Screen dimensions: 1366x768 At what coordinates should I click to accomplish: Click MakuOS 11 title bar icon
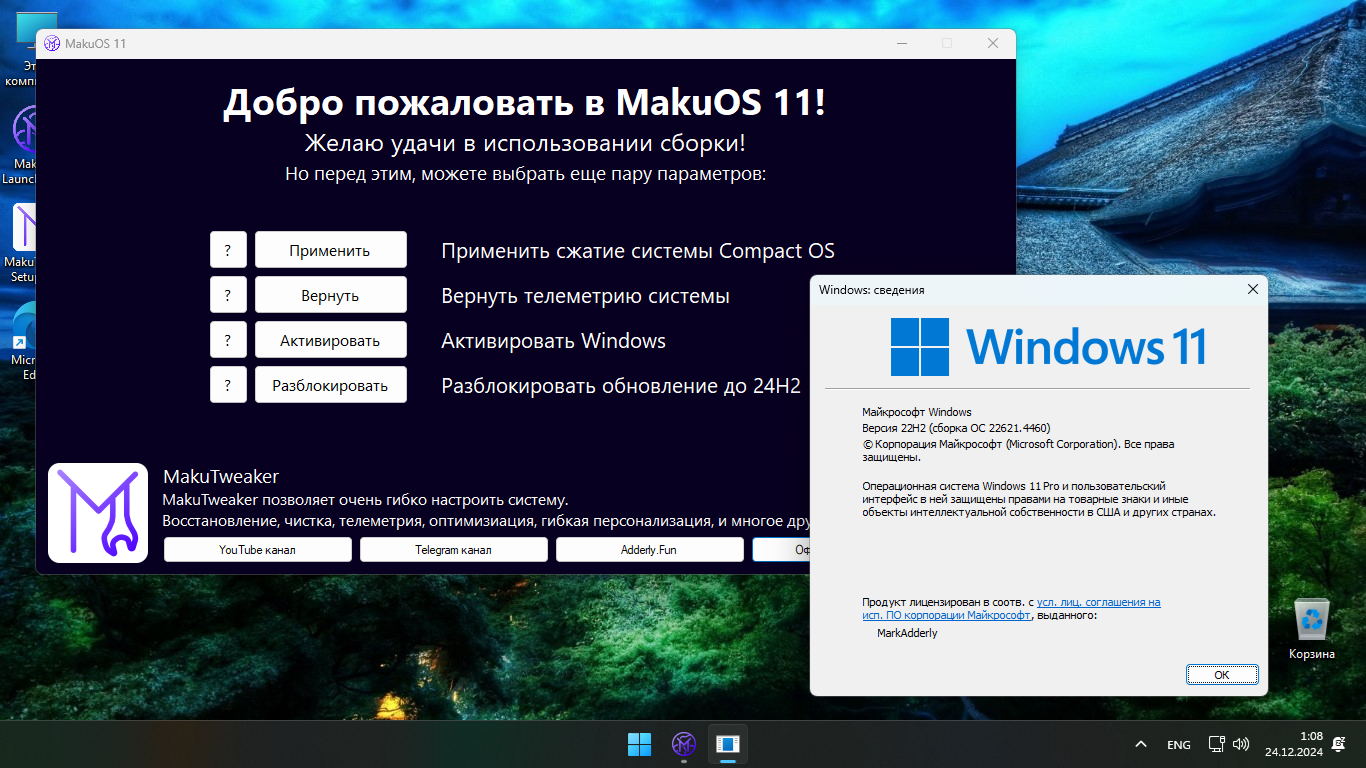tap(52, 43)
